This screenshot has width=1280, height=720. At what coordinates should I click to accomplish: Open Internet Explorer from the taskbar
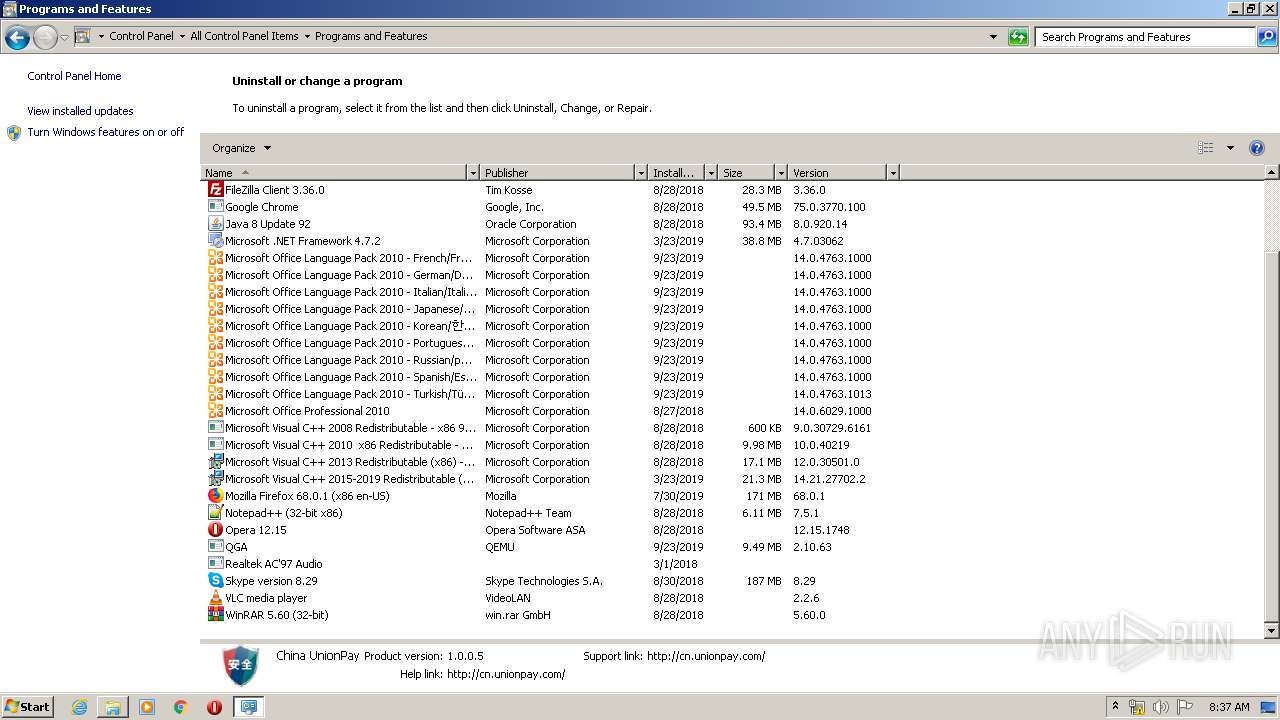coord(79,707)
